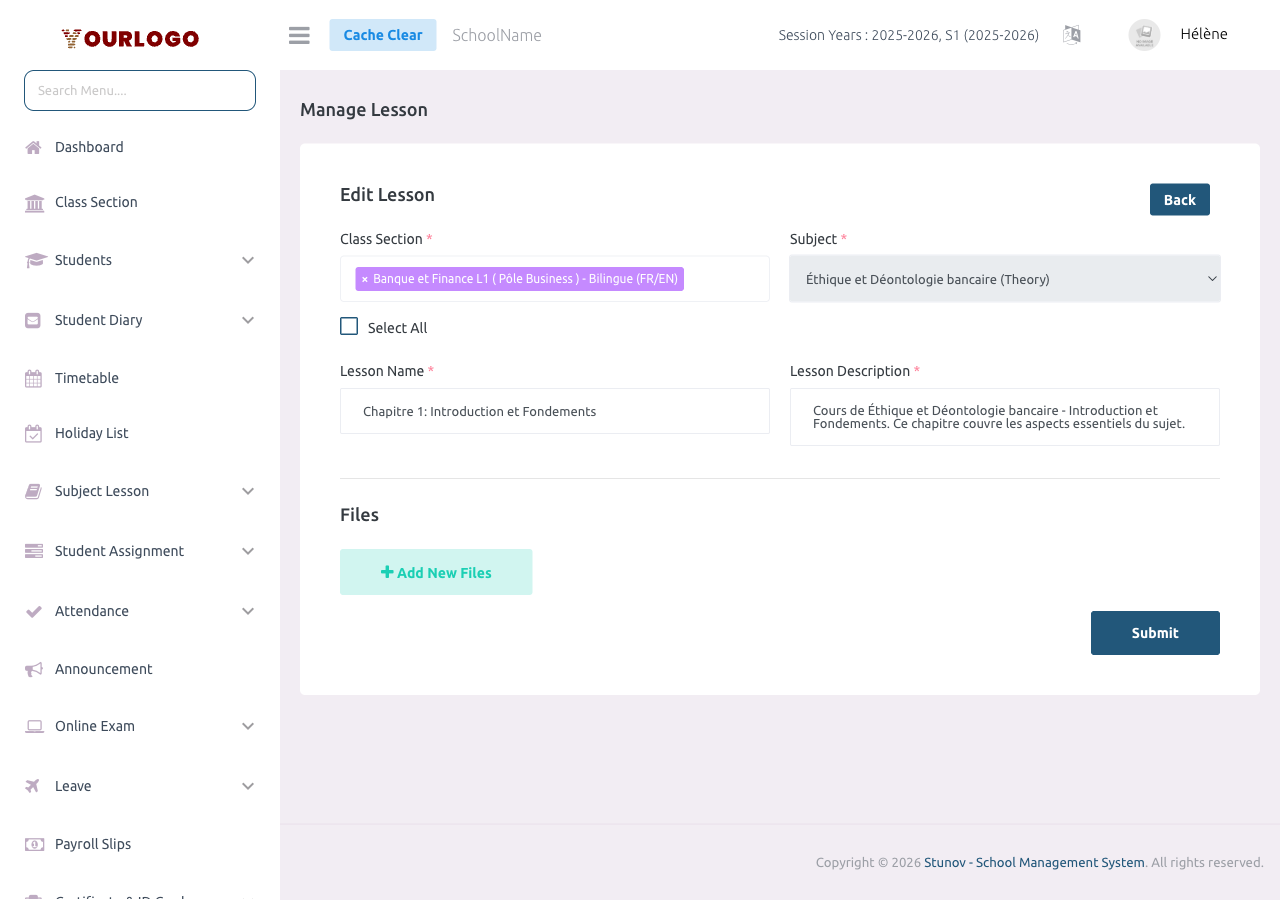Click the Announcement megaphone icon

tap(34, 670)
